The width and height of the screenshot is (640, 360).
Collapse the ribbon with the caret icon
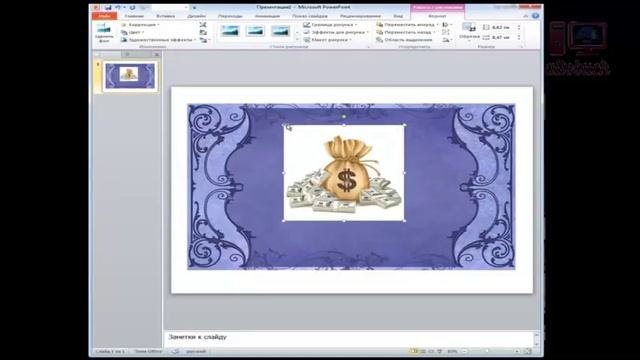[526, 16]
